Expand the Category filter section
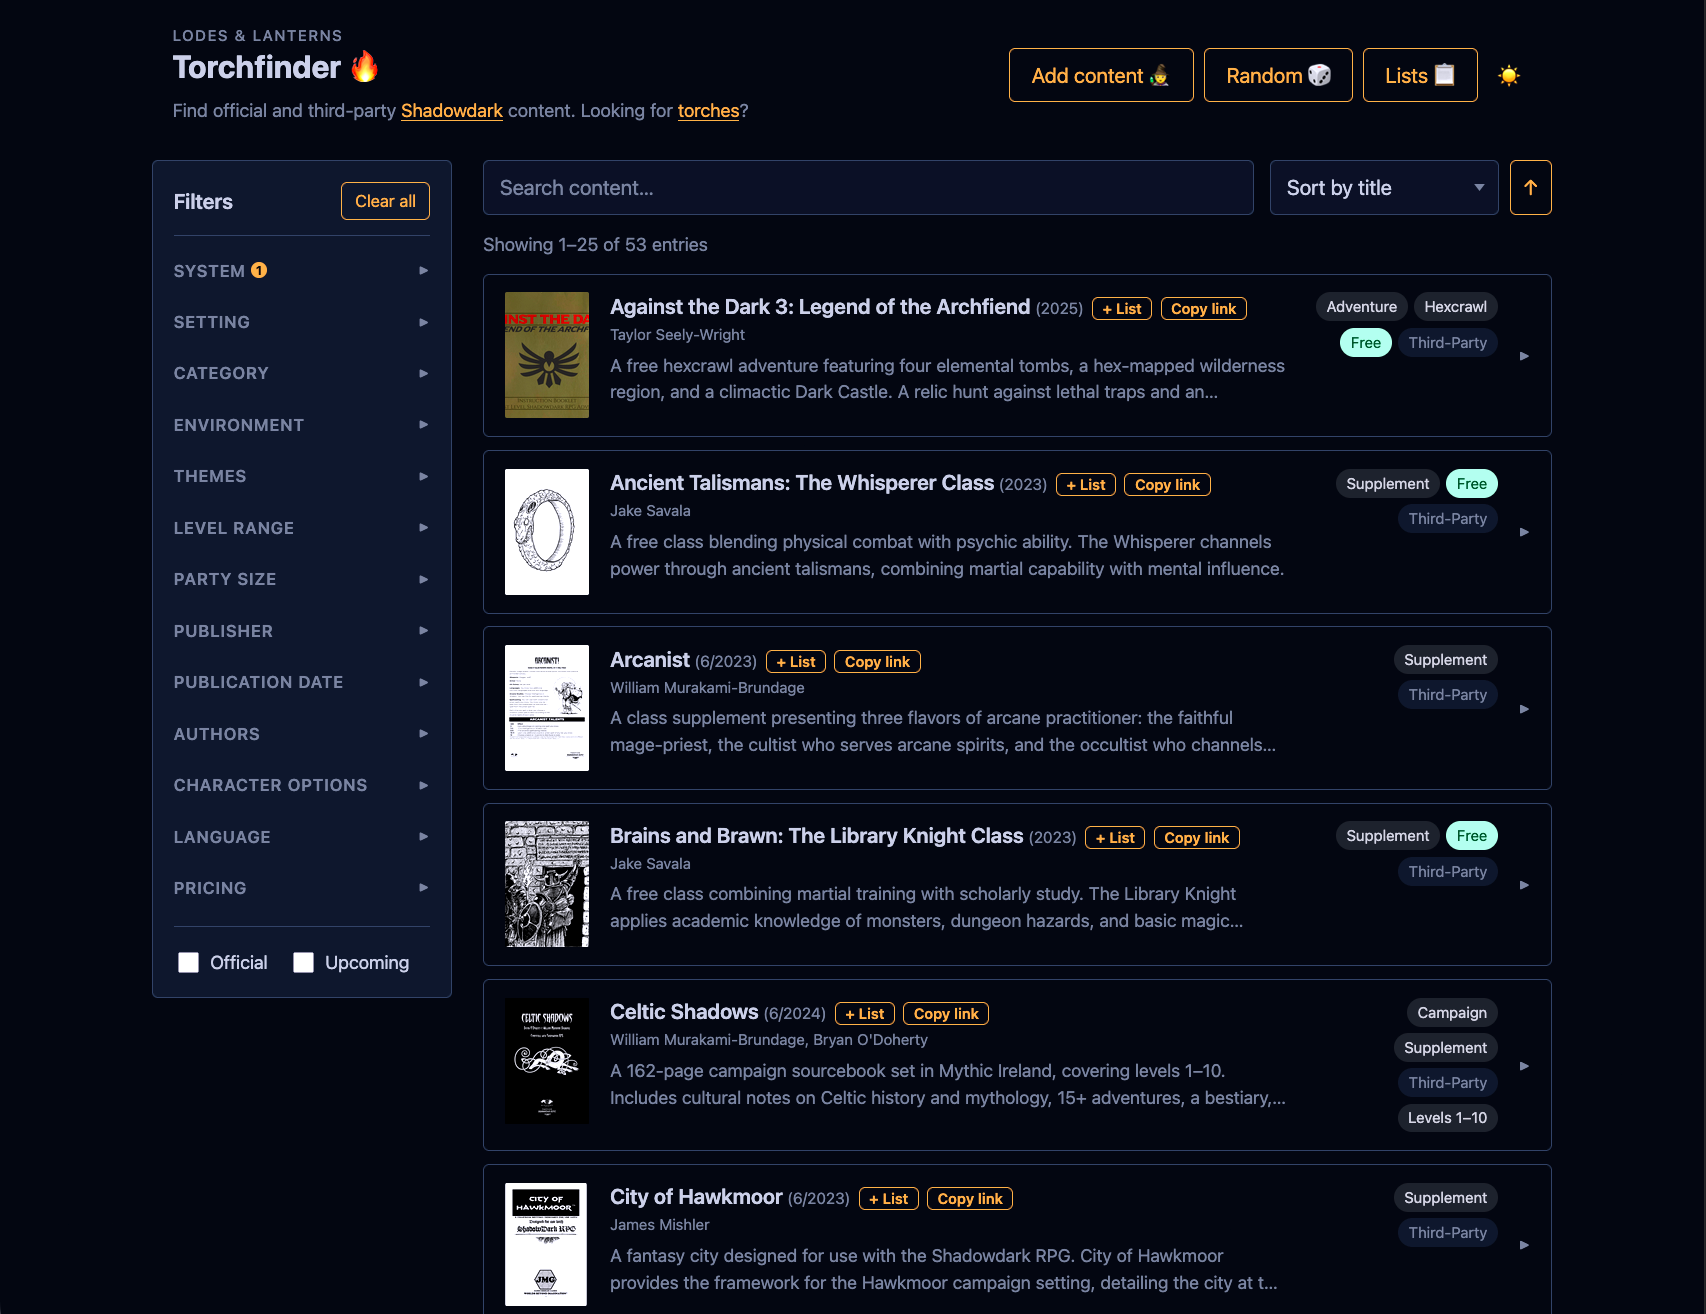This screenshot has width=1706, height=1314. coord(302,373)
